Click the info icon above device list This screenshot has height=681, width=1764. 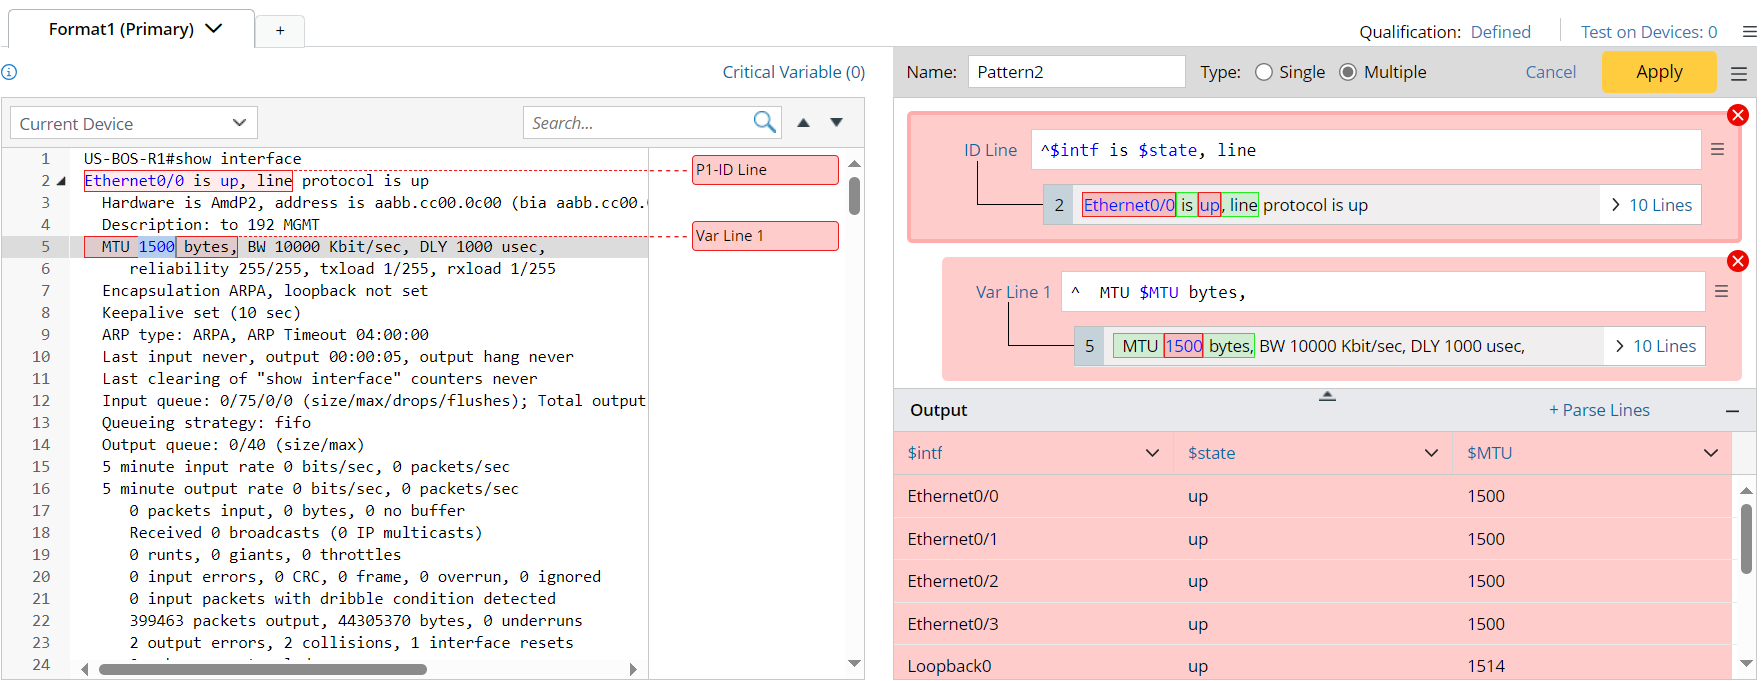9,72
